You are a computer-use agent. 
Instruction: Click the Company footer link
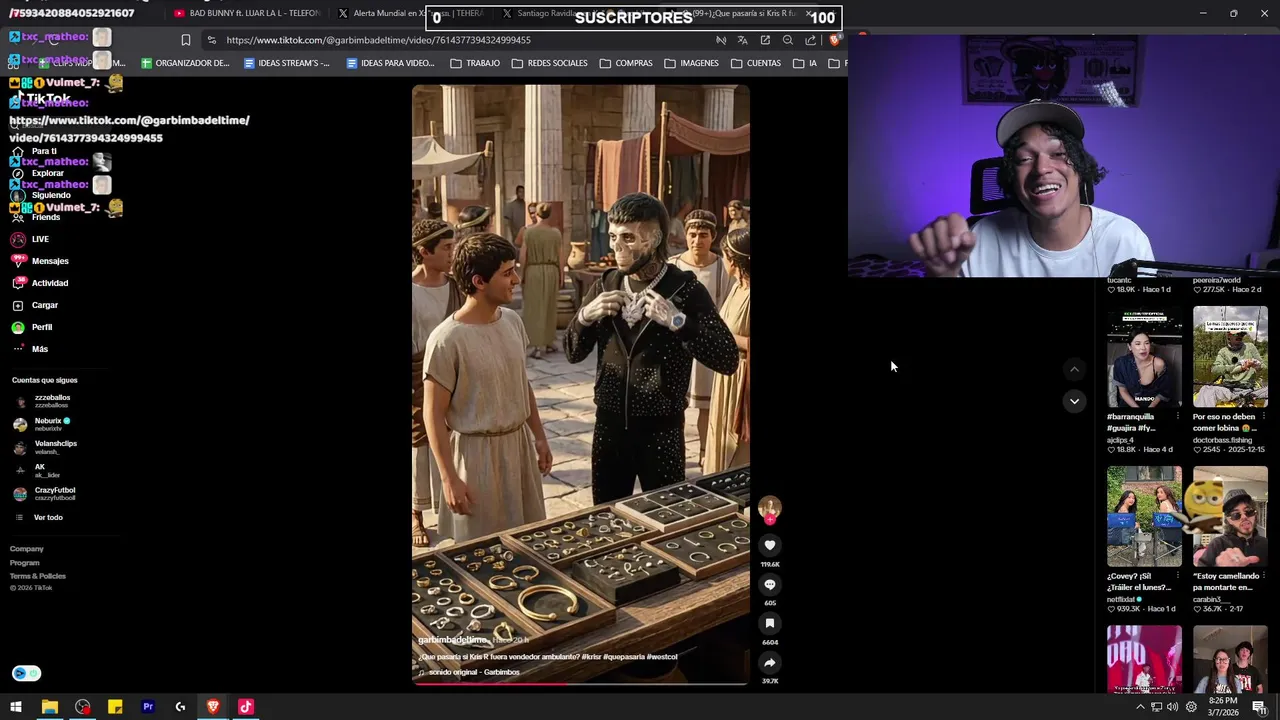click(27, 549)
